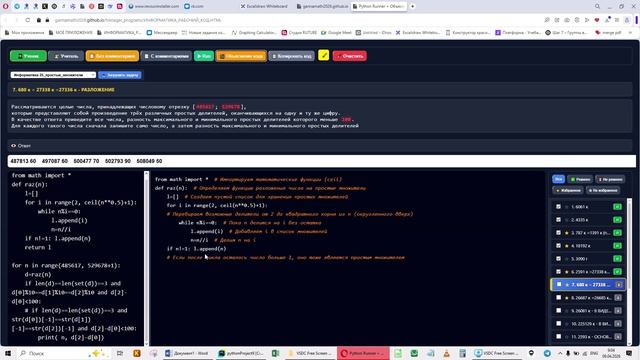Filter tasks by Решено
The height and width of the screenshot is (360, 640).
click(x=580, y=179)
